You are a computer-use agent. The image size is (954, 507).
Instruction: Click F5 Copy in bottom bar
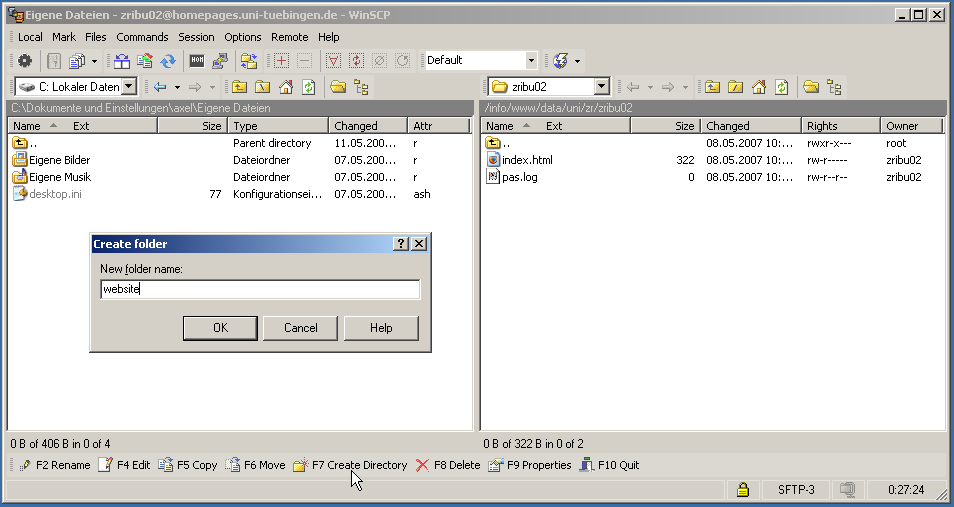click(187, 465)
